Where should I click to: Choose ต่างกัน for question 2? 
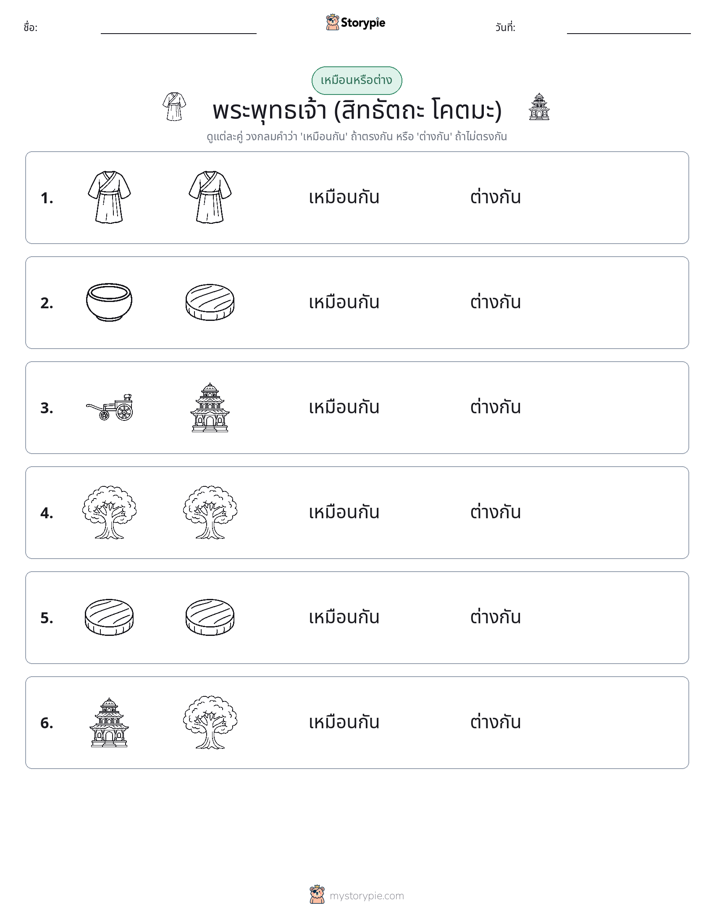click(x=495, y=302)
